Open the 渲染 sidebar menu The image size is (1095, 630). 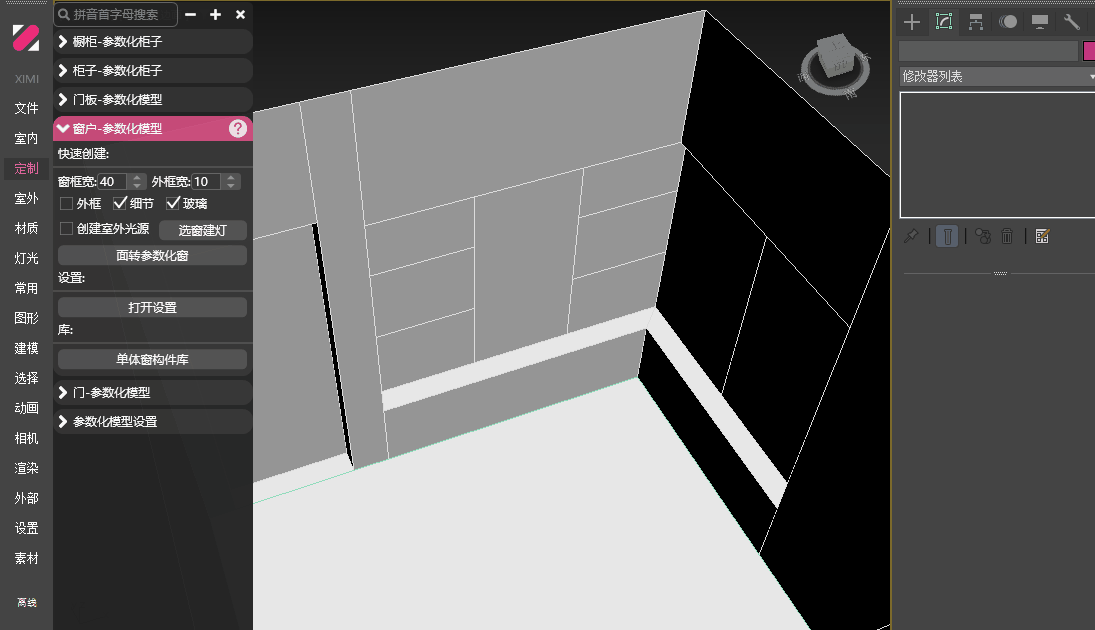[x=27, y=469]
